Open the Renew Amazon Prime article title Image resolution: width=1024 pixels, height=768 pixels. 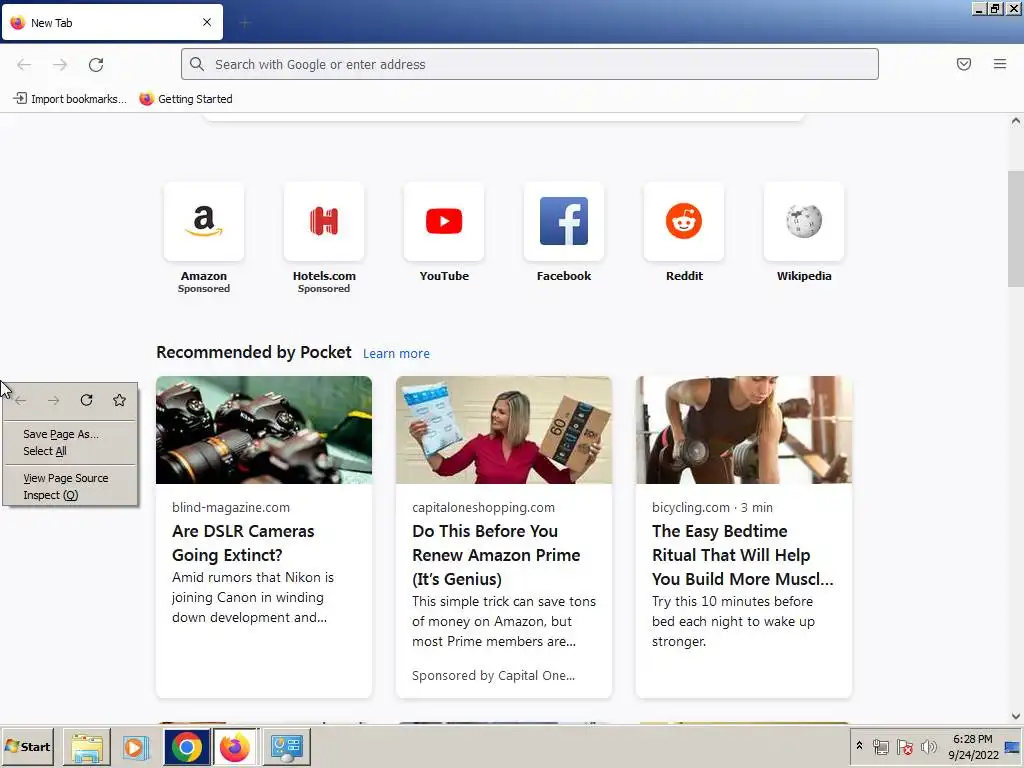[x=496, y=555]
